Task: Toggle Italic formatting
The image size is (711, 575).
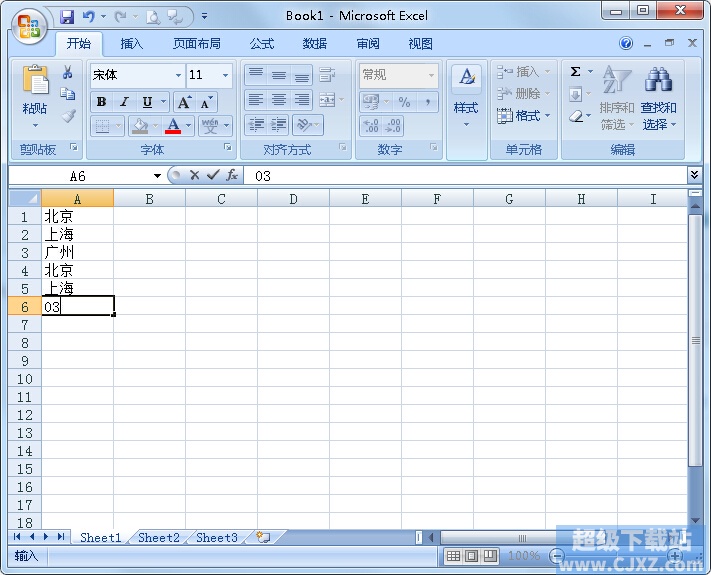Action: (x=124, y=102)
